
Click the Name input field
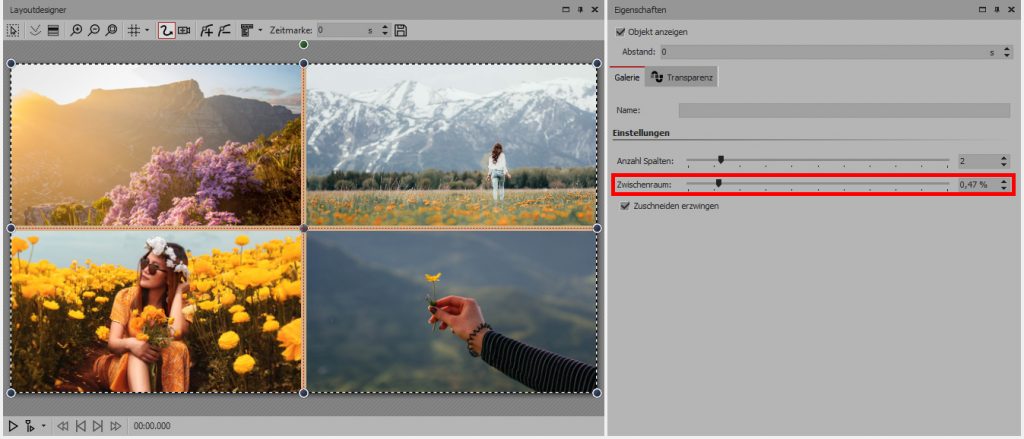click(845, 110)
